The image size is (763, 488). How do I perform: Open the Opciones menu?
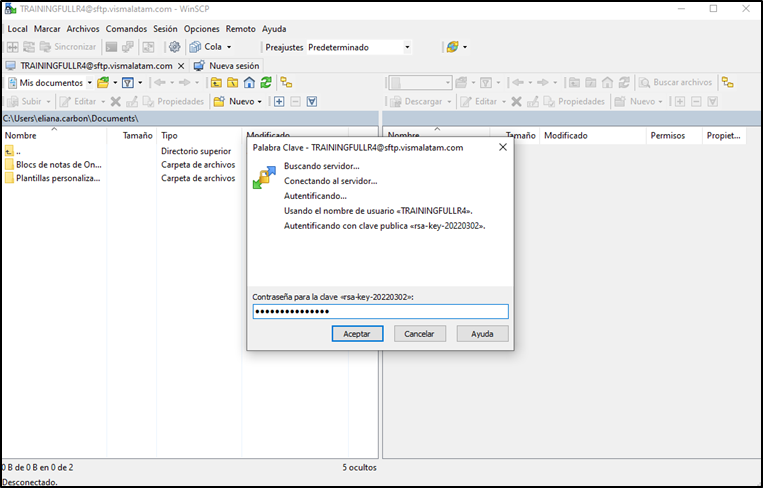(x=201, y=29)
